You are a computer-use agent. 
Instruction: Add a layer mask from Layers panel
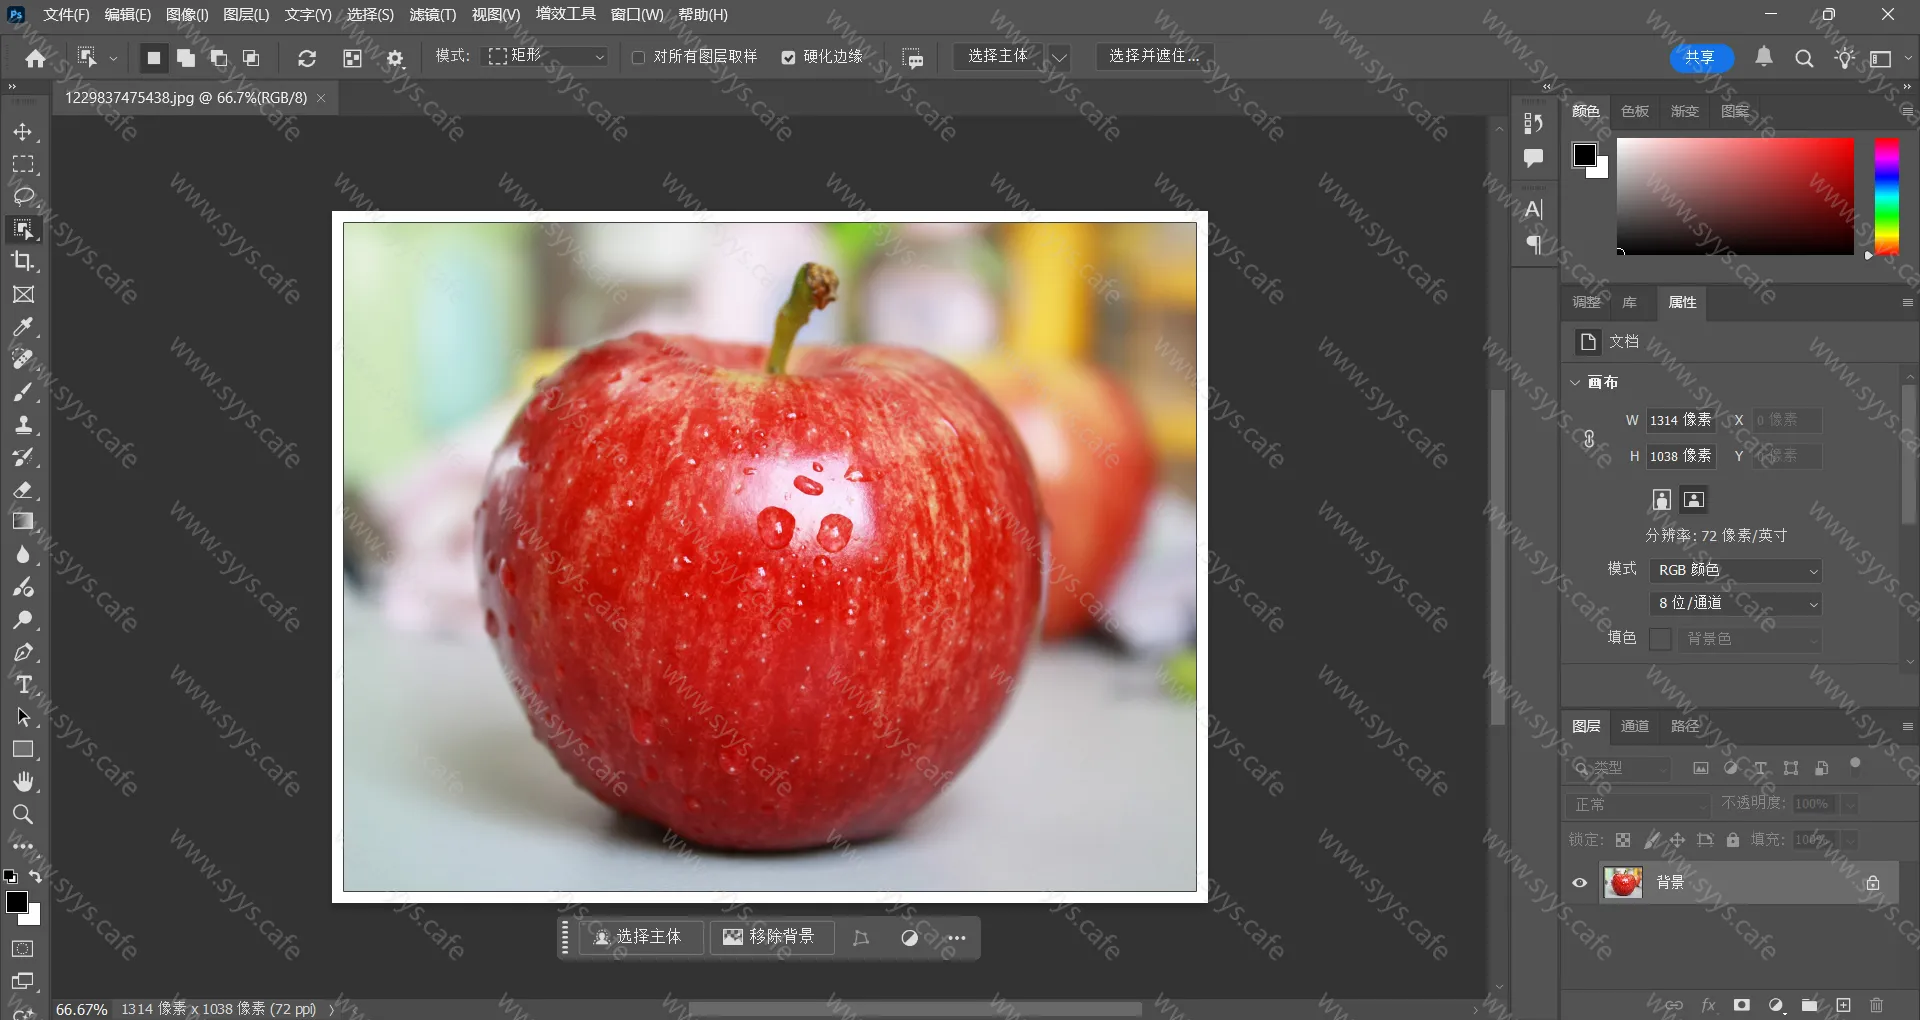(x=1742, y=1005)
